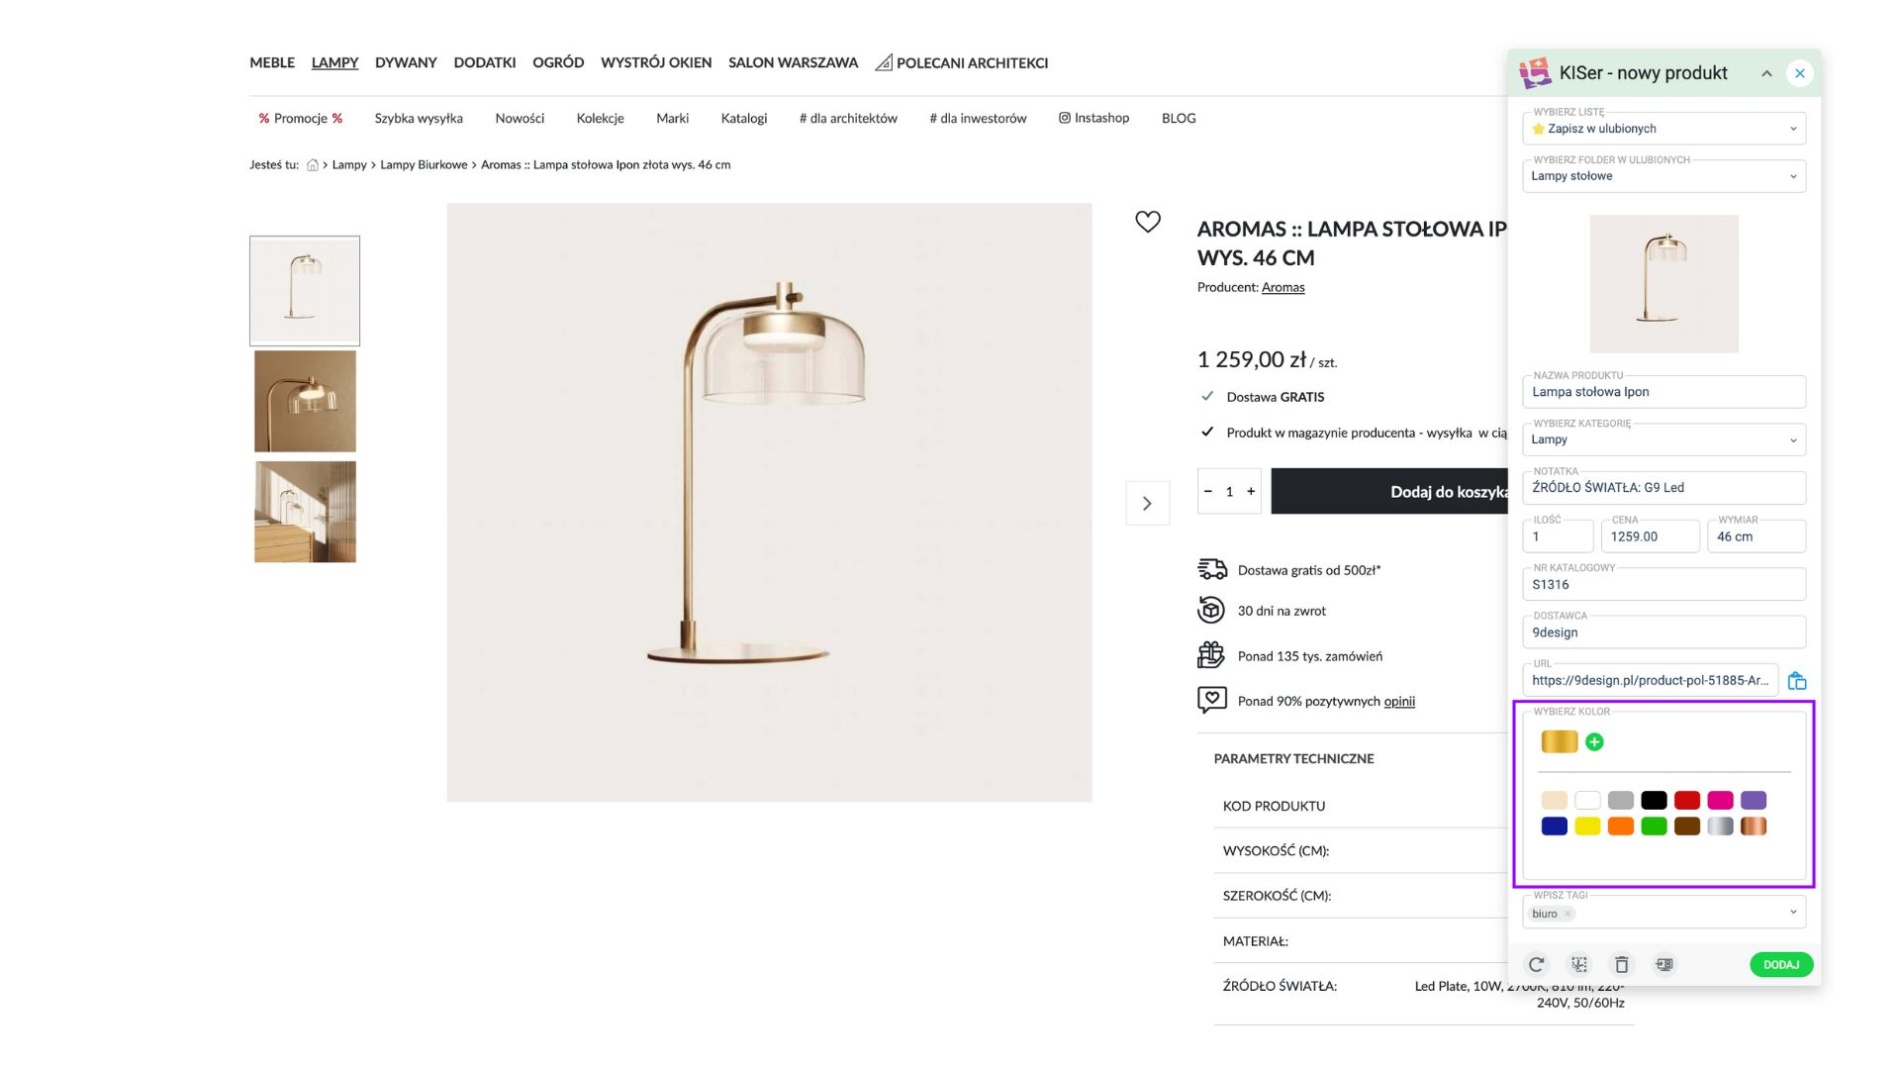Add product to wishlist with heart icon
1900x1069 pixels.
[1147, 221]
